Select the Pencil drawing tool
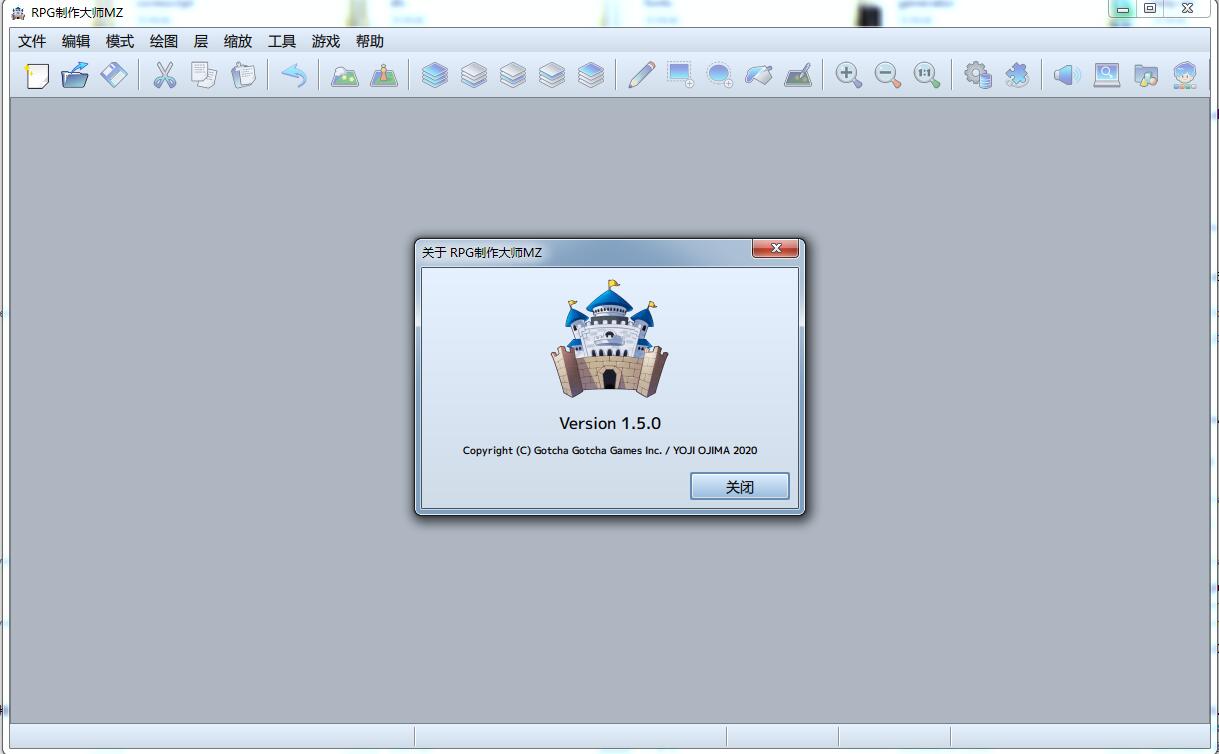The image size is (1219, 754). tap(641, 75)
